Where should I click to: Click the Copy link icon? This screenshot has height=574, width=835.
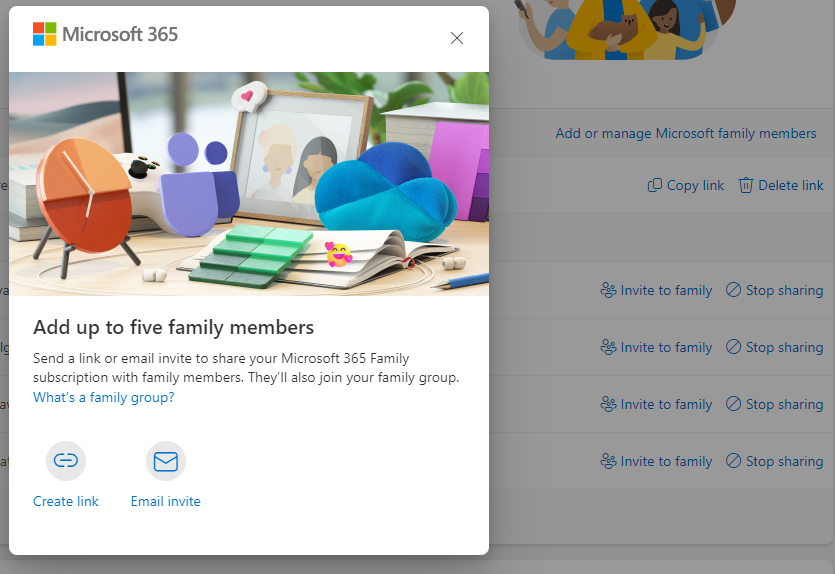655,185
